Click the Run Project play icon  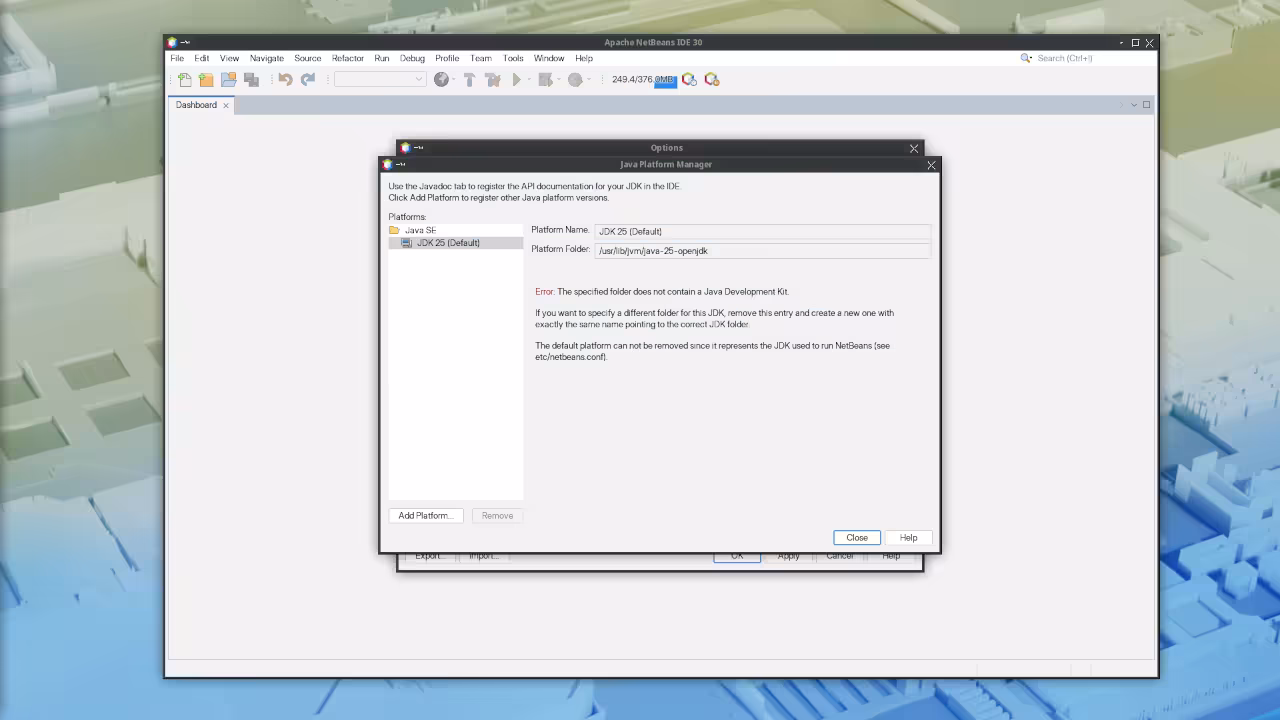[x=516, y=80]
